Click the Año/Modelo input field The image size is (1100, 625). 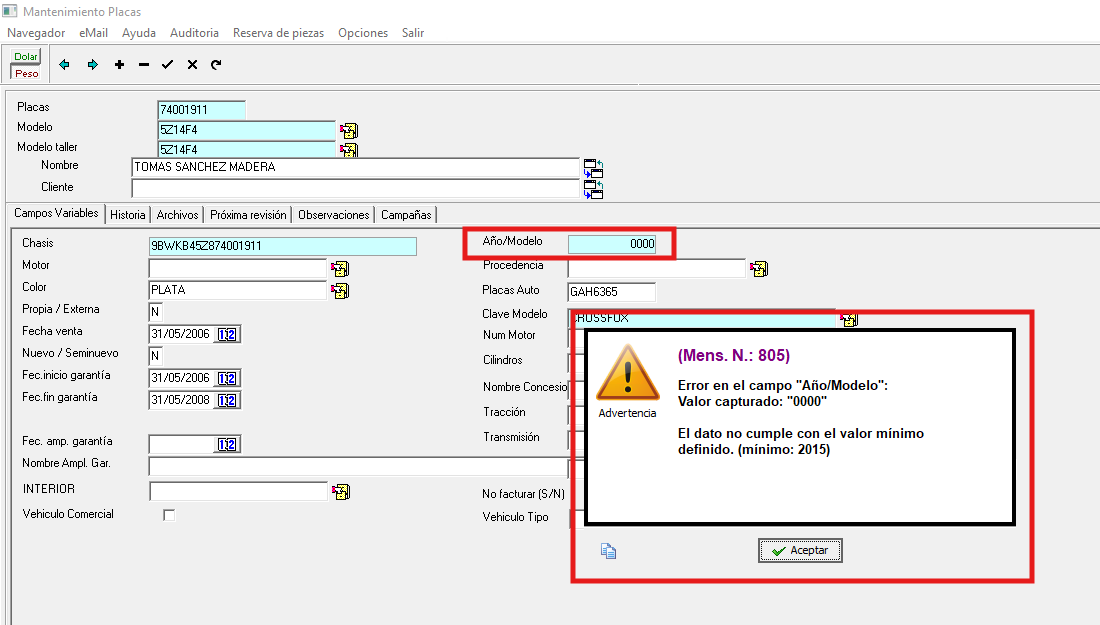[x=612, y=244]
